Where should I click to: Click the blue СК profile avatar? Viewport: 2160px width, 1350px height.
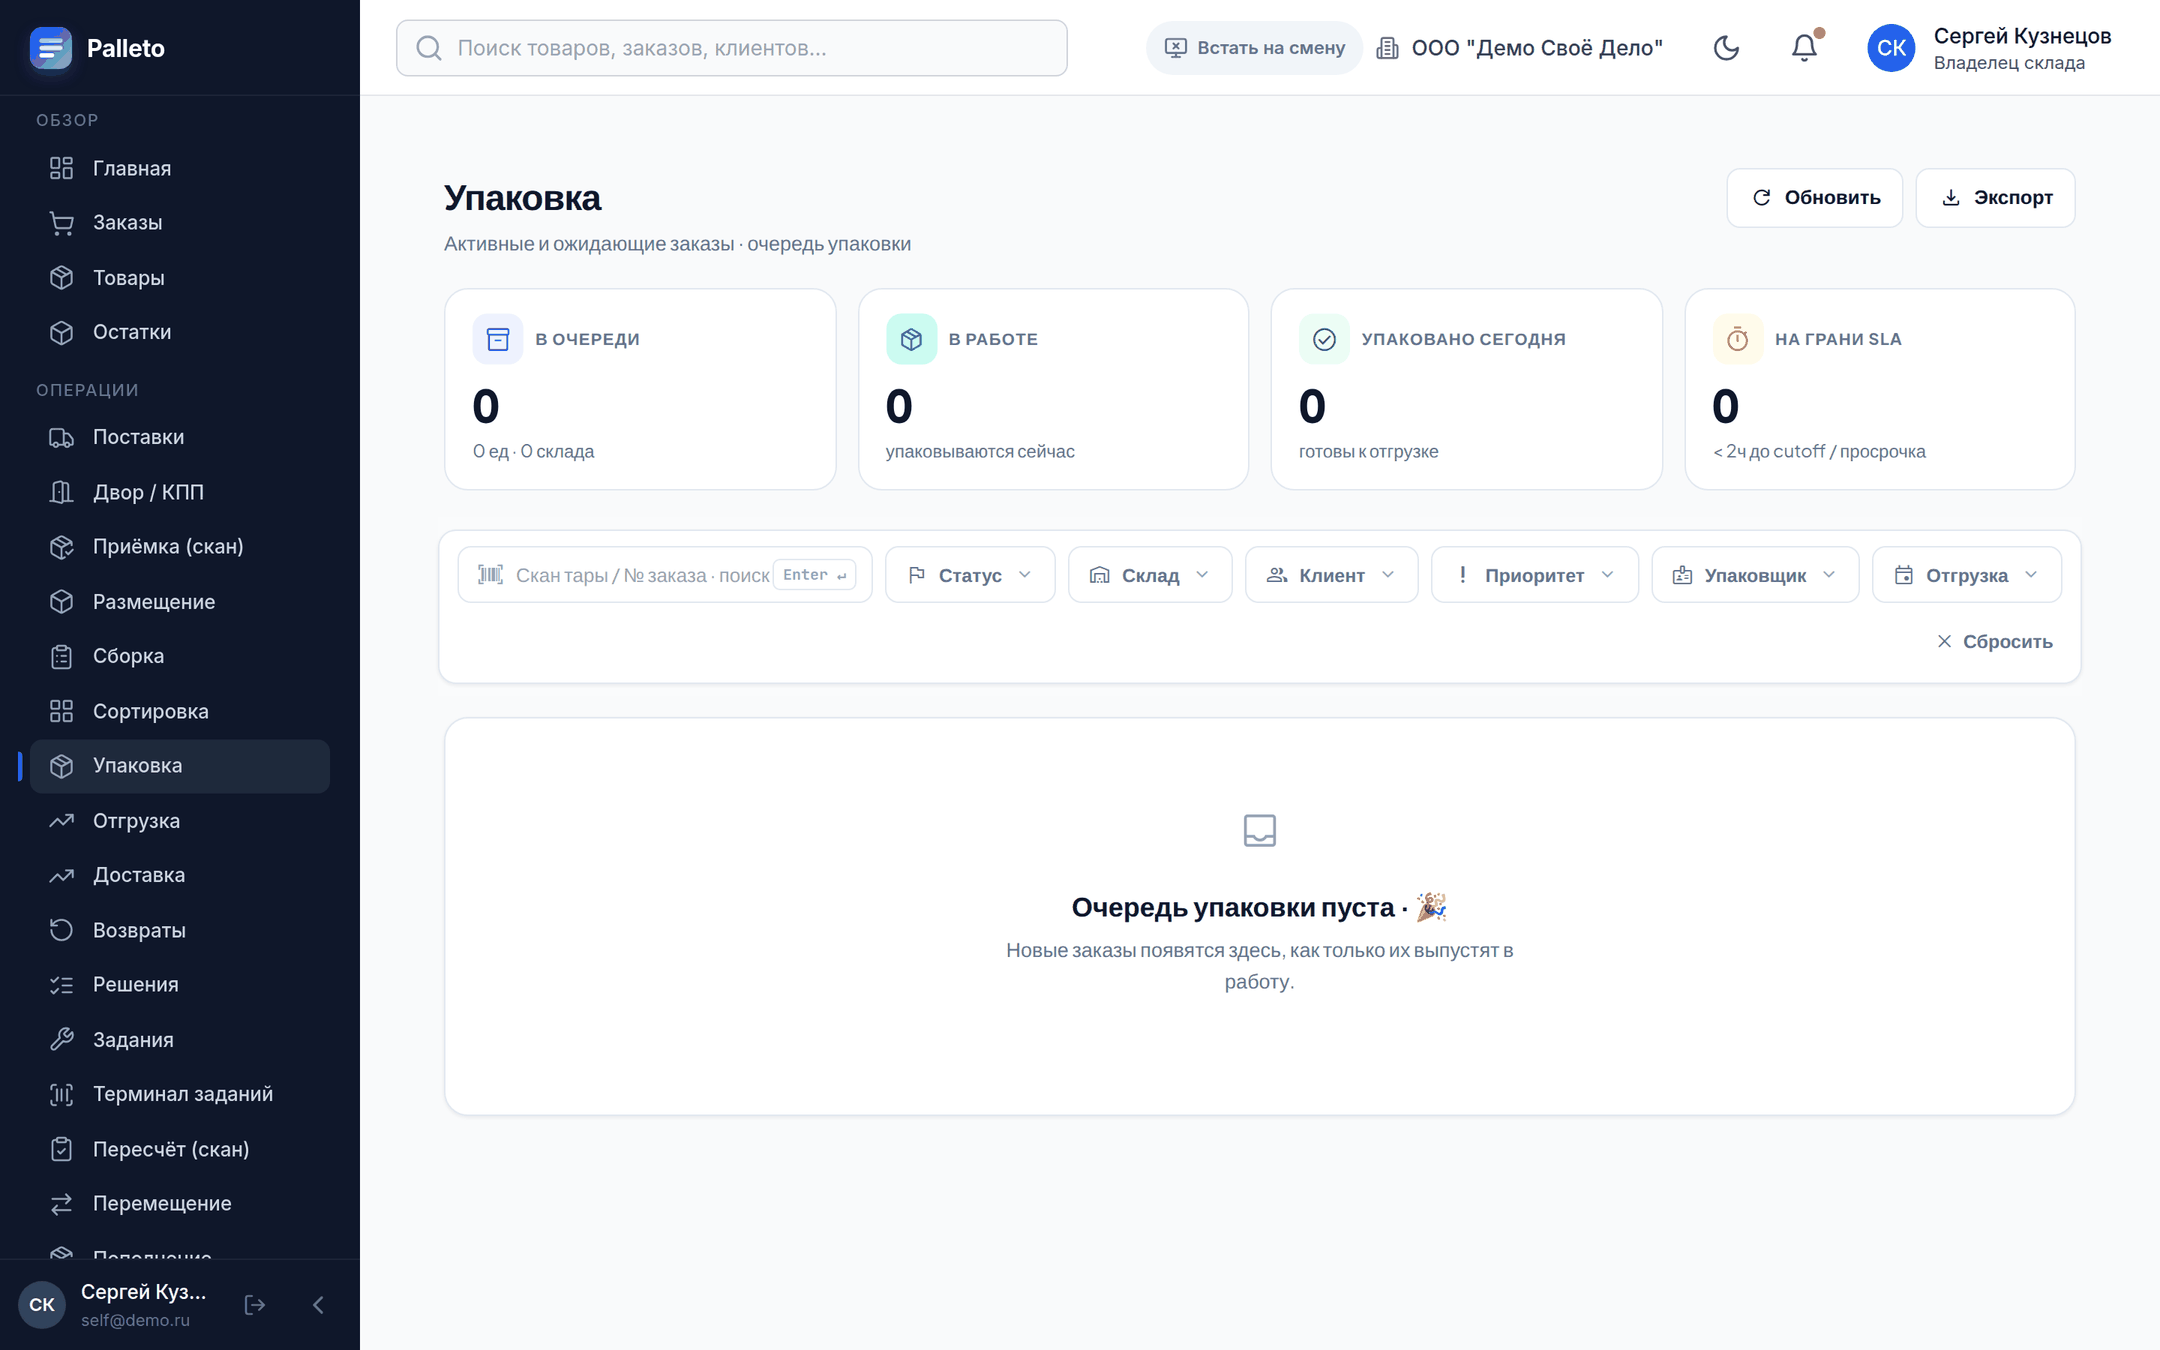(1891, 48)
